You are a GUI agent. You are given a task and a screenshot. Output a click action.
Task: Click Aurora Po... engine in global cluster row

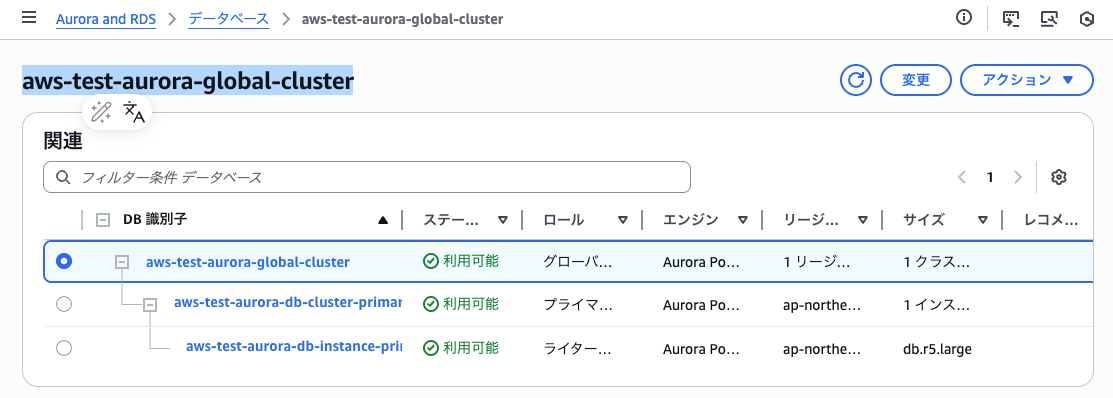pyautogui.click(x=701, y=262)
